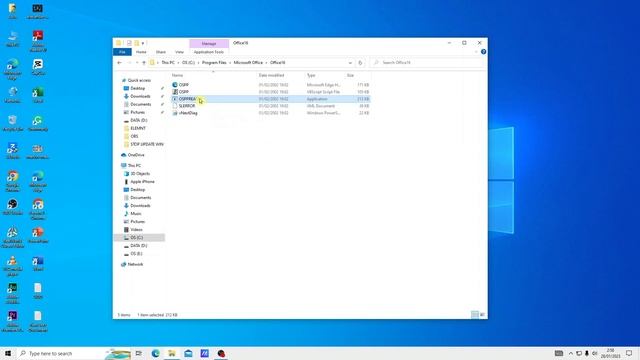Image resolution: width=640 pixels, height=360 pixels.
Task: Select Network in navigation pane
Action: (135, 264)
